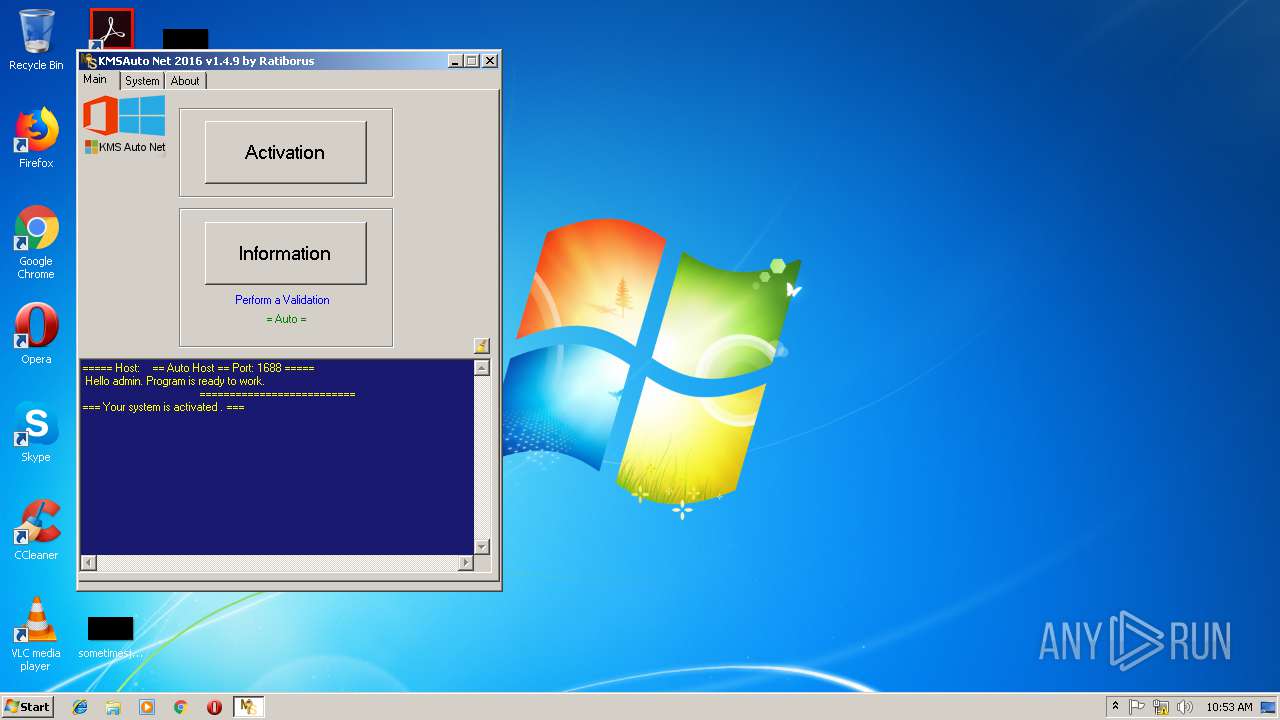Launch Windows Media Player from the taskbar
Image resolution: width=1280 pixels, height=720 pixels.
point(147,707)
